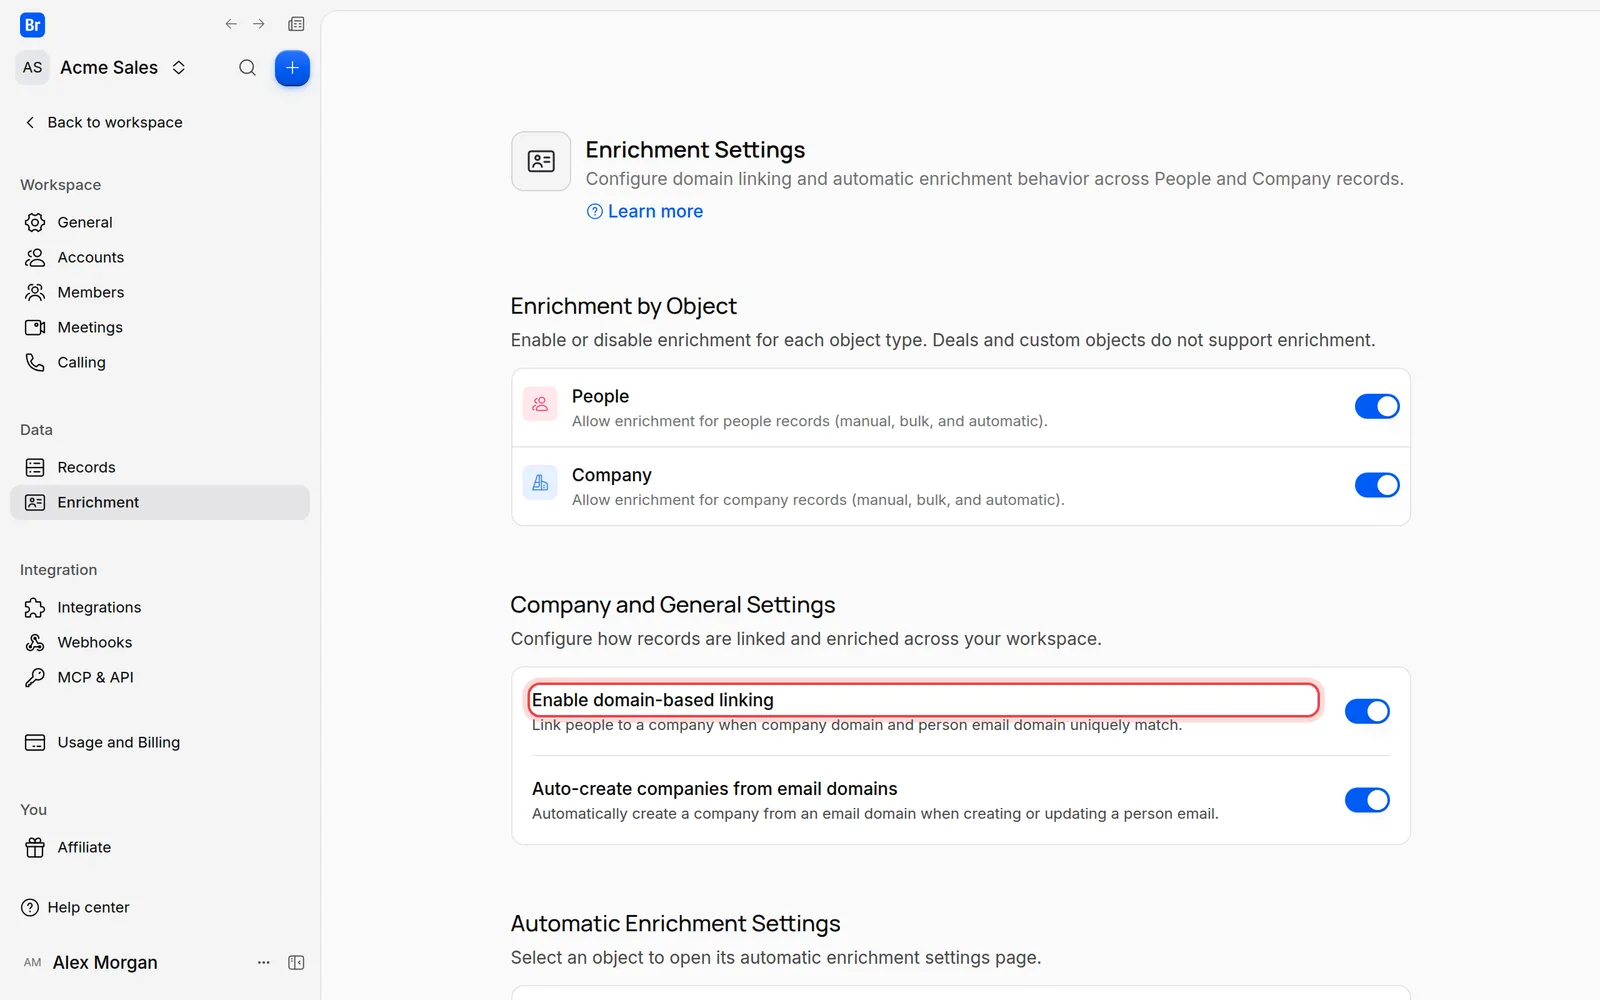
Task: Select Enrichment in the Data section
Action: (x=160, y=502)
